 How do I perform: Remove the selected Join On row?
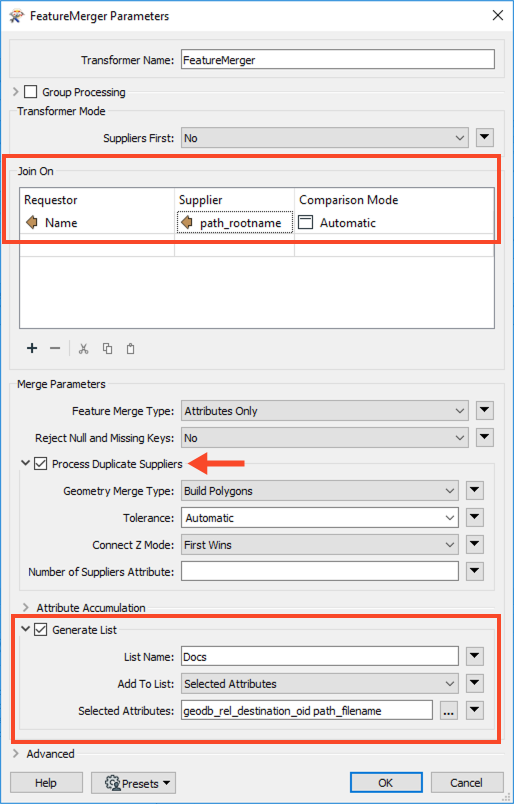pos(55,349)
